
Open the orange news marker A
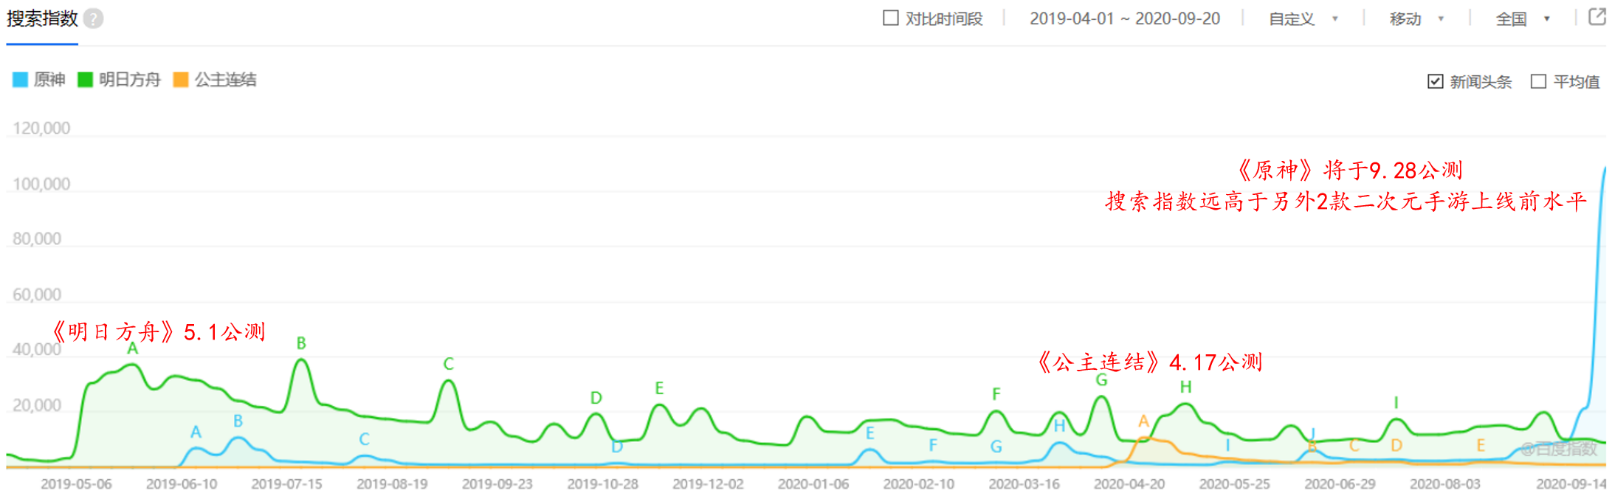tap(1143, 422)
